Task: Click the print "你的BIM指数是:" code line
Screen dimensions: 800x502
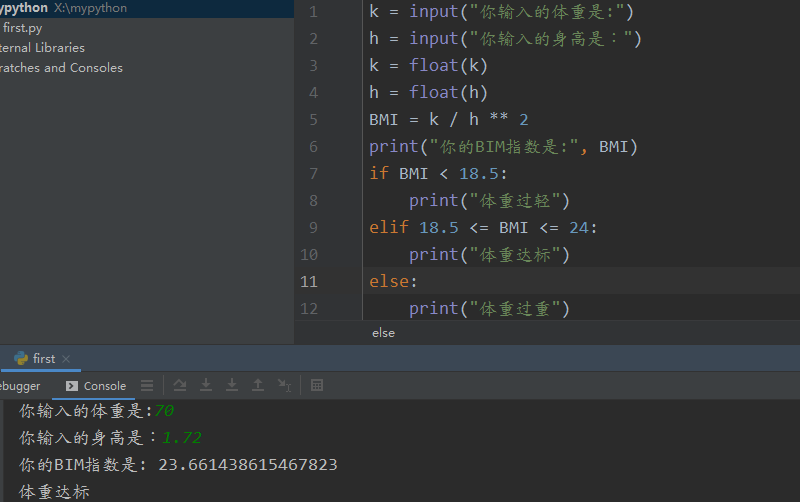Action: [504, 147]
